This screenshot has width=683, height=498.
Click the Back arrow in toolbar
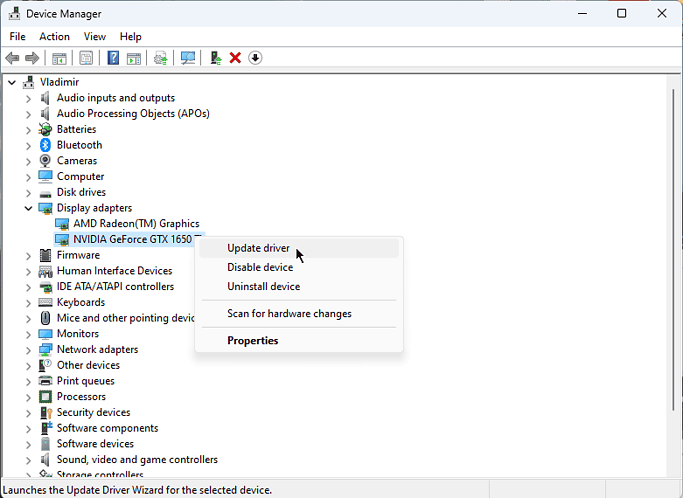click(12, 58)
